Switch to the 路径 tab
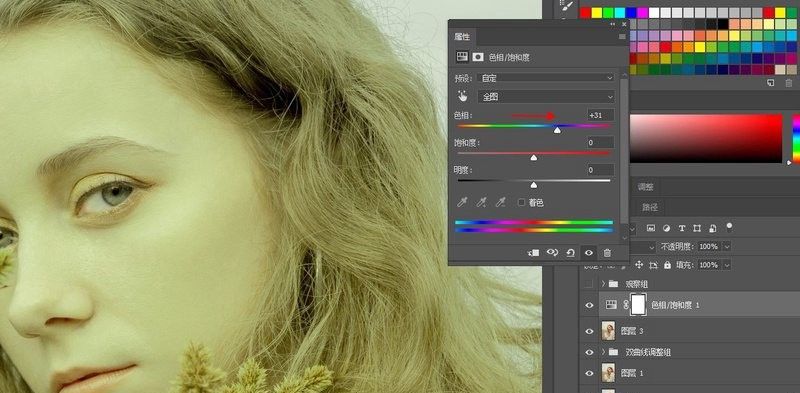Viewport: 800px width, 393px height. click(x=649, y=207)
